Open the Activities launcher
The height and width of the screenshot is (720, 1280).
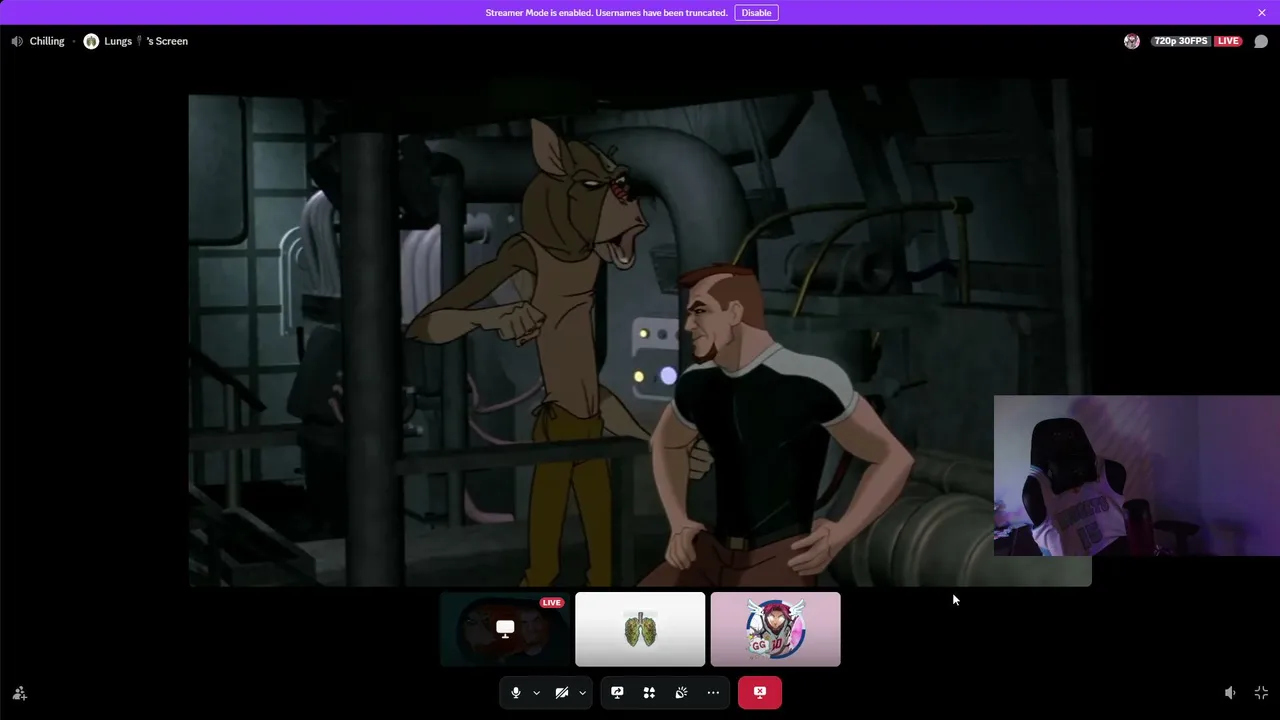[x=649, y=692]
